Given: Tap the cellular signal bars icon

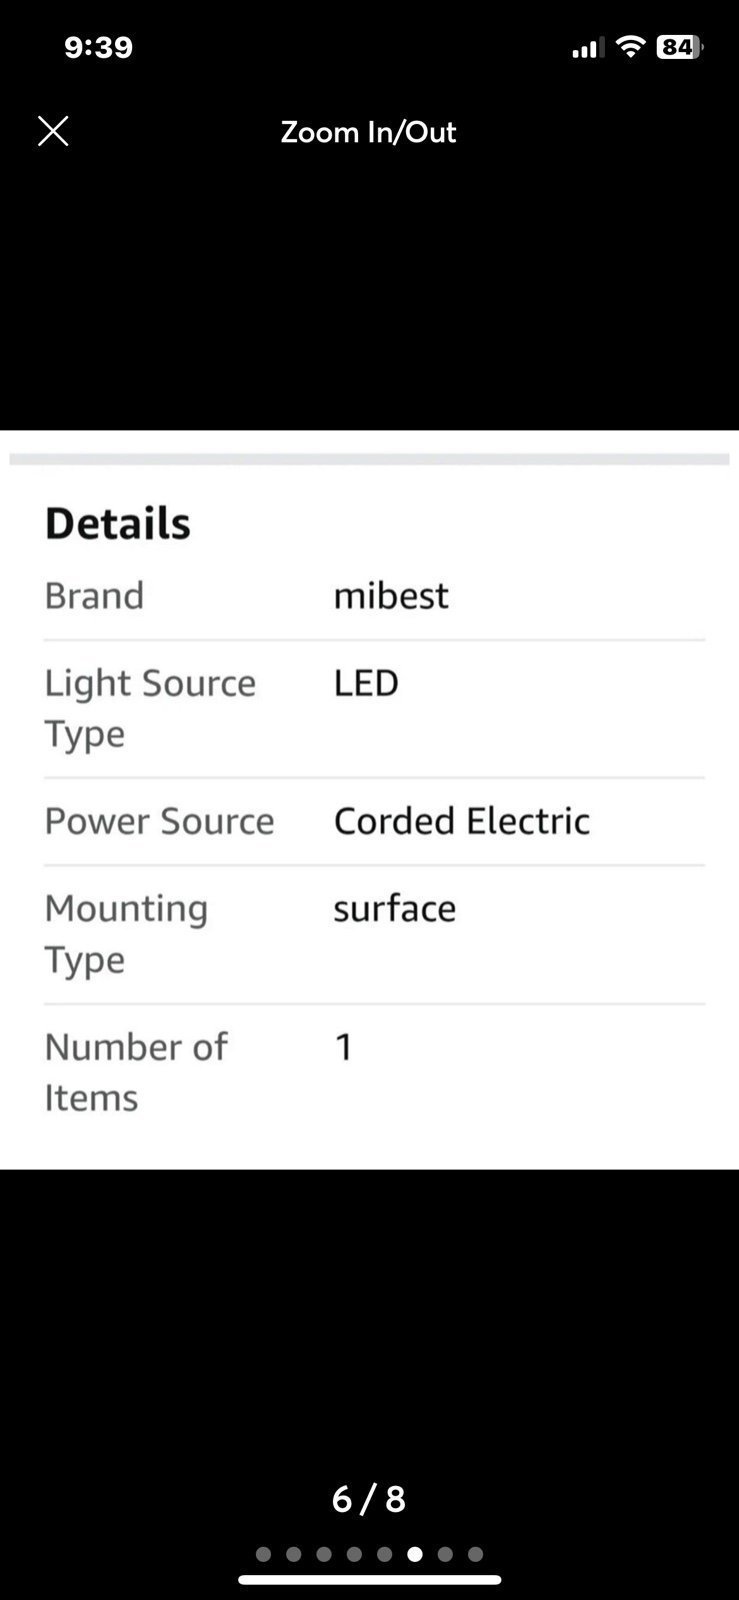Looking at the screenshot, I should coord(588,48).
